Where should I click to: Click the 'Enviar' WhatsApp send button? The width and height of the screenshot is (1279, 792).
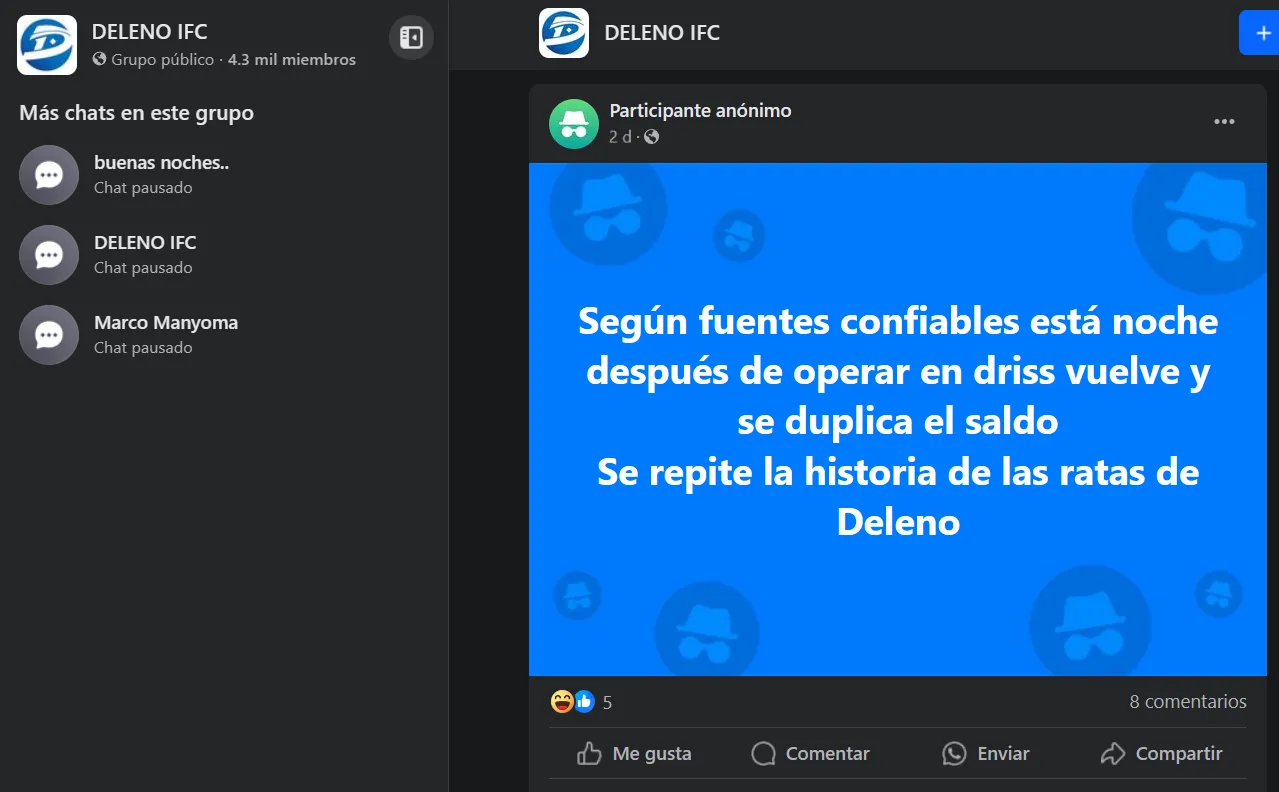click(x=986, y=754)
